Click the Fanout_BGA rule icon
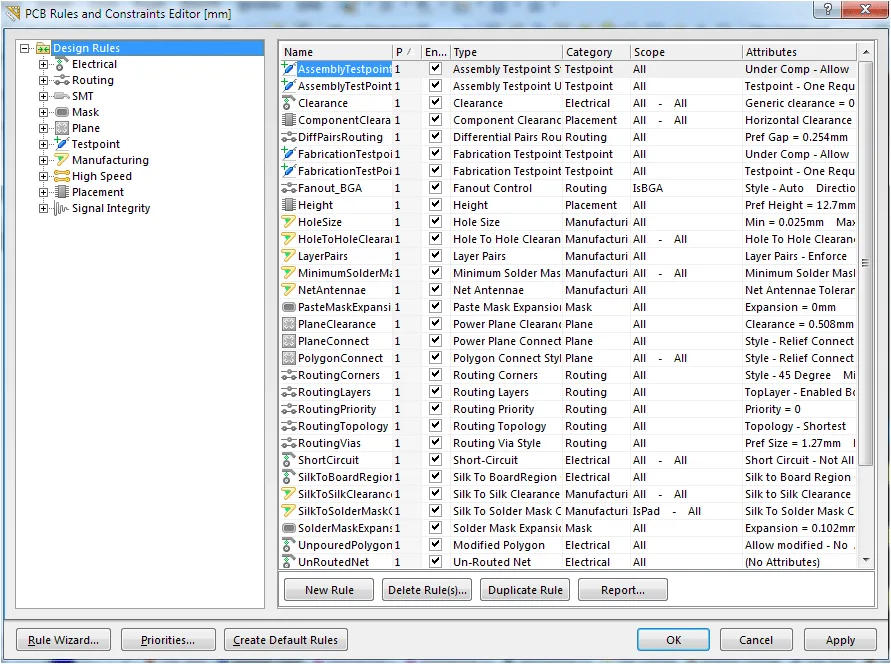Viewport: 891px width, 664px height. point(289,188)
